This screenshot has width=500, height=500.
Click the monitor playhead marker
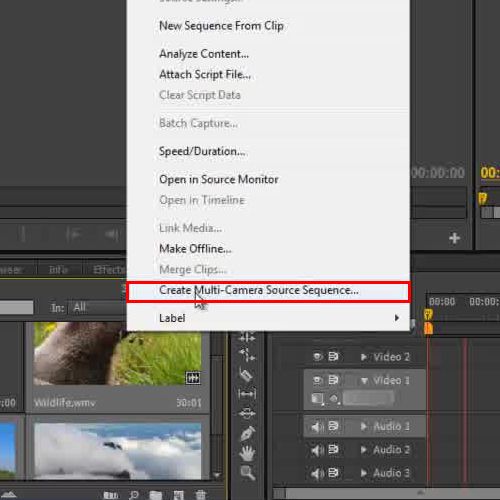pos(483,199)
